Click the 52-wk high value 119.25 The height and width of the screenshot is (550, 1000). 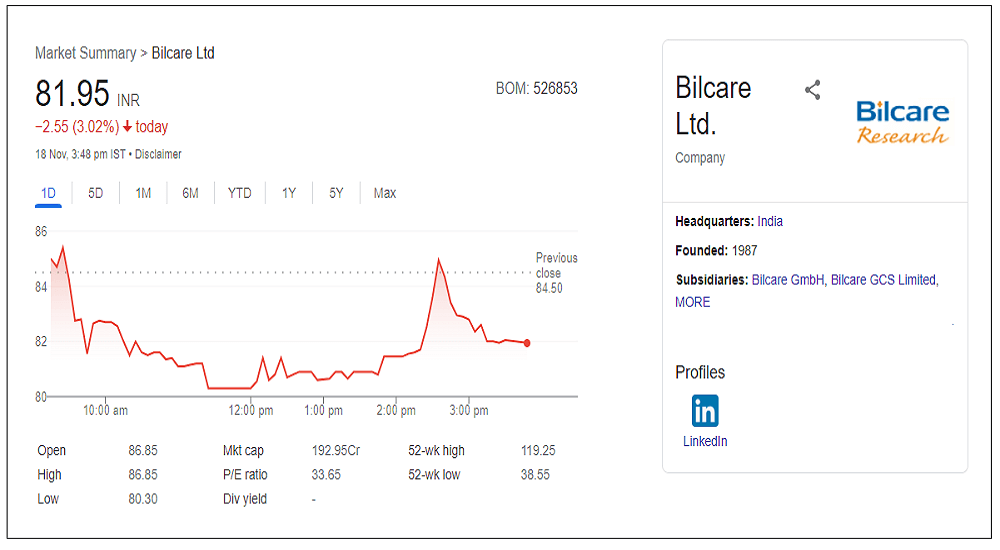[538, 450]
